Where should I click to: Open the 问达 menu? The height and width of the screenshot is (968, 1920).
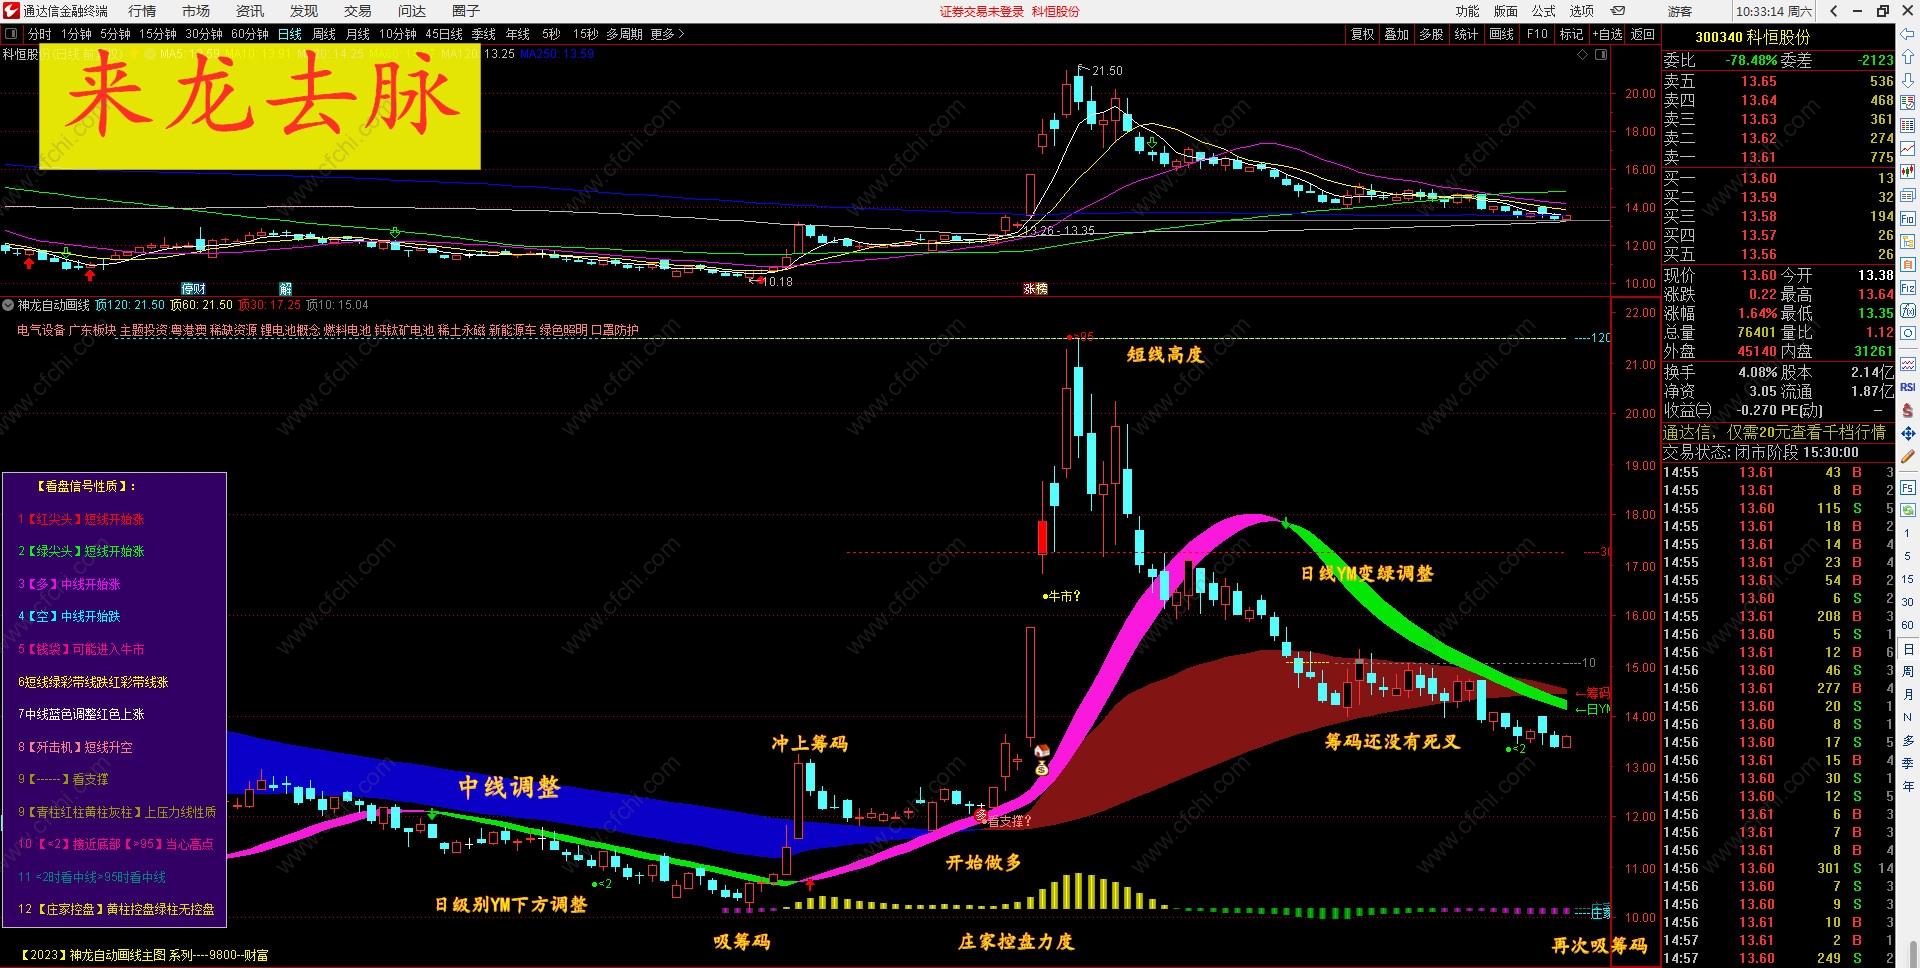412,11
